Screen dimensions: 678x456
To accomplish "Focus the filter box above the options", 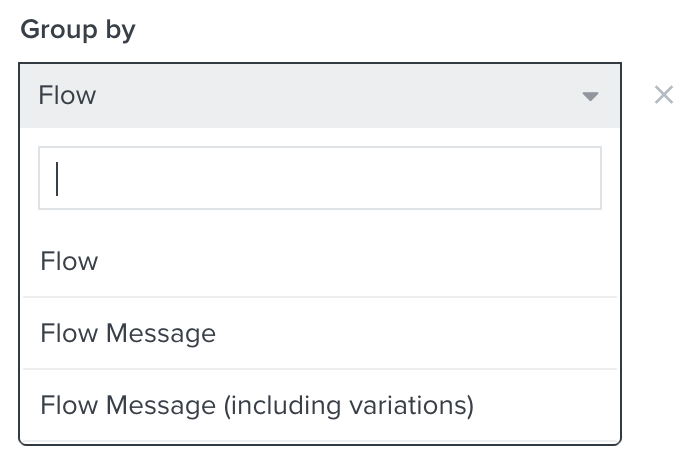I will (320, 178).
